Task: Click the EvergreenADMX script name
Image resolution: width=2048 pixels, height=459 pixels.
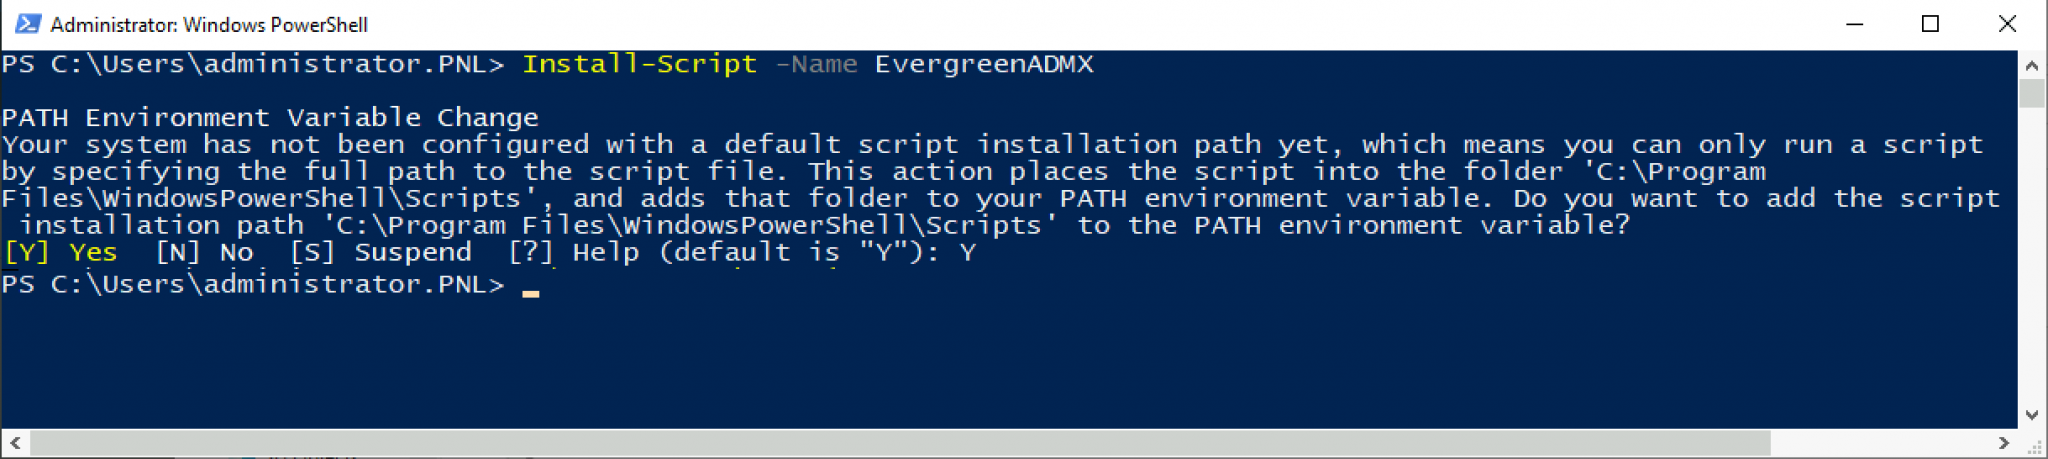Action: pyautogui.click(x=984, y=64)
